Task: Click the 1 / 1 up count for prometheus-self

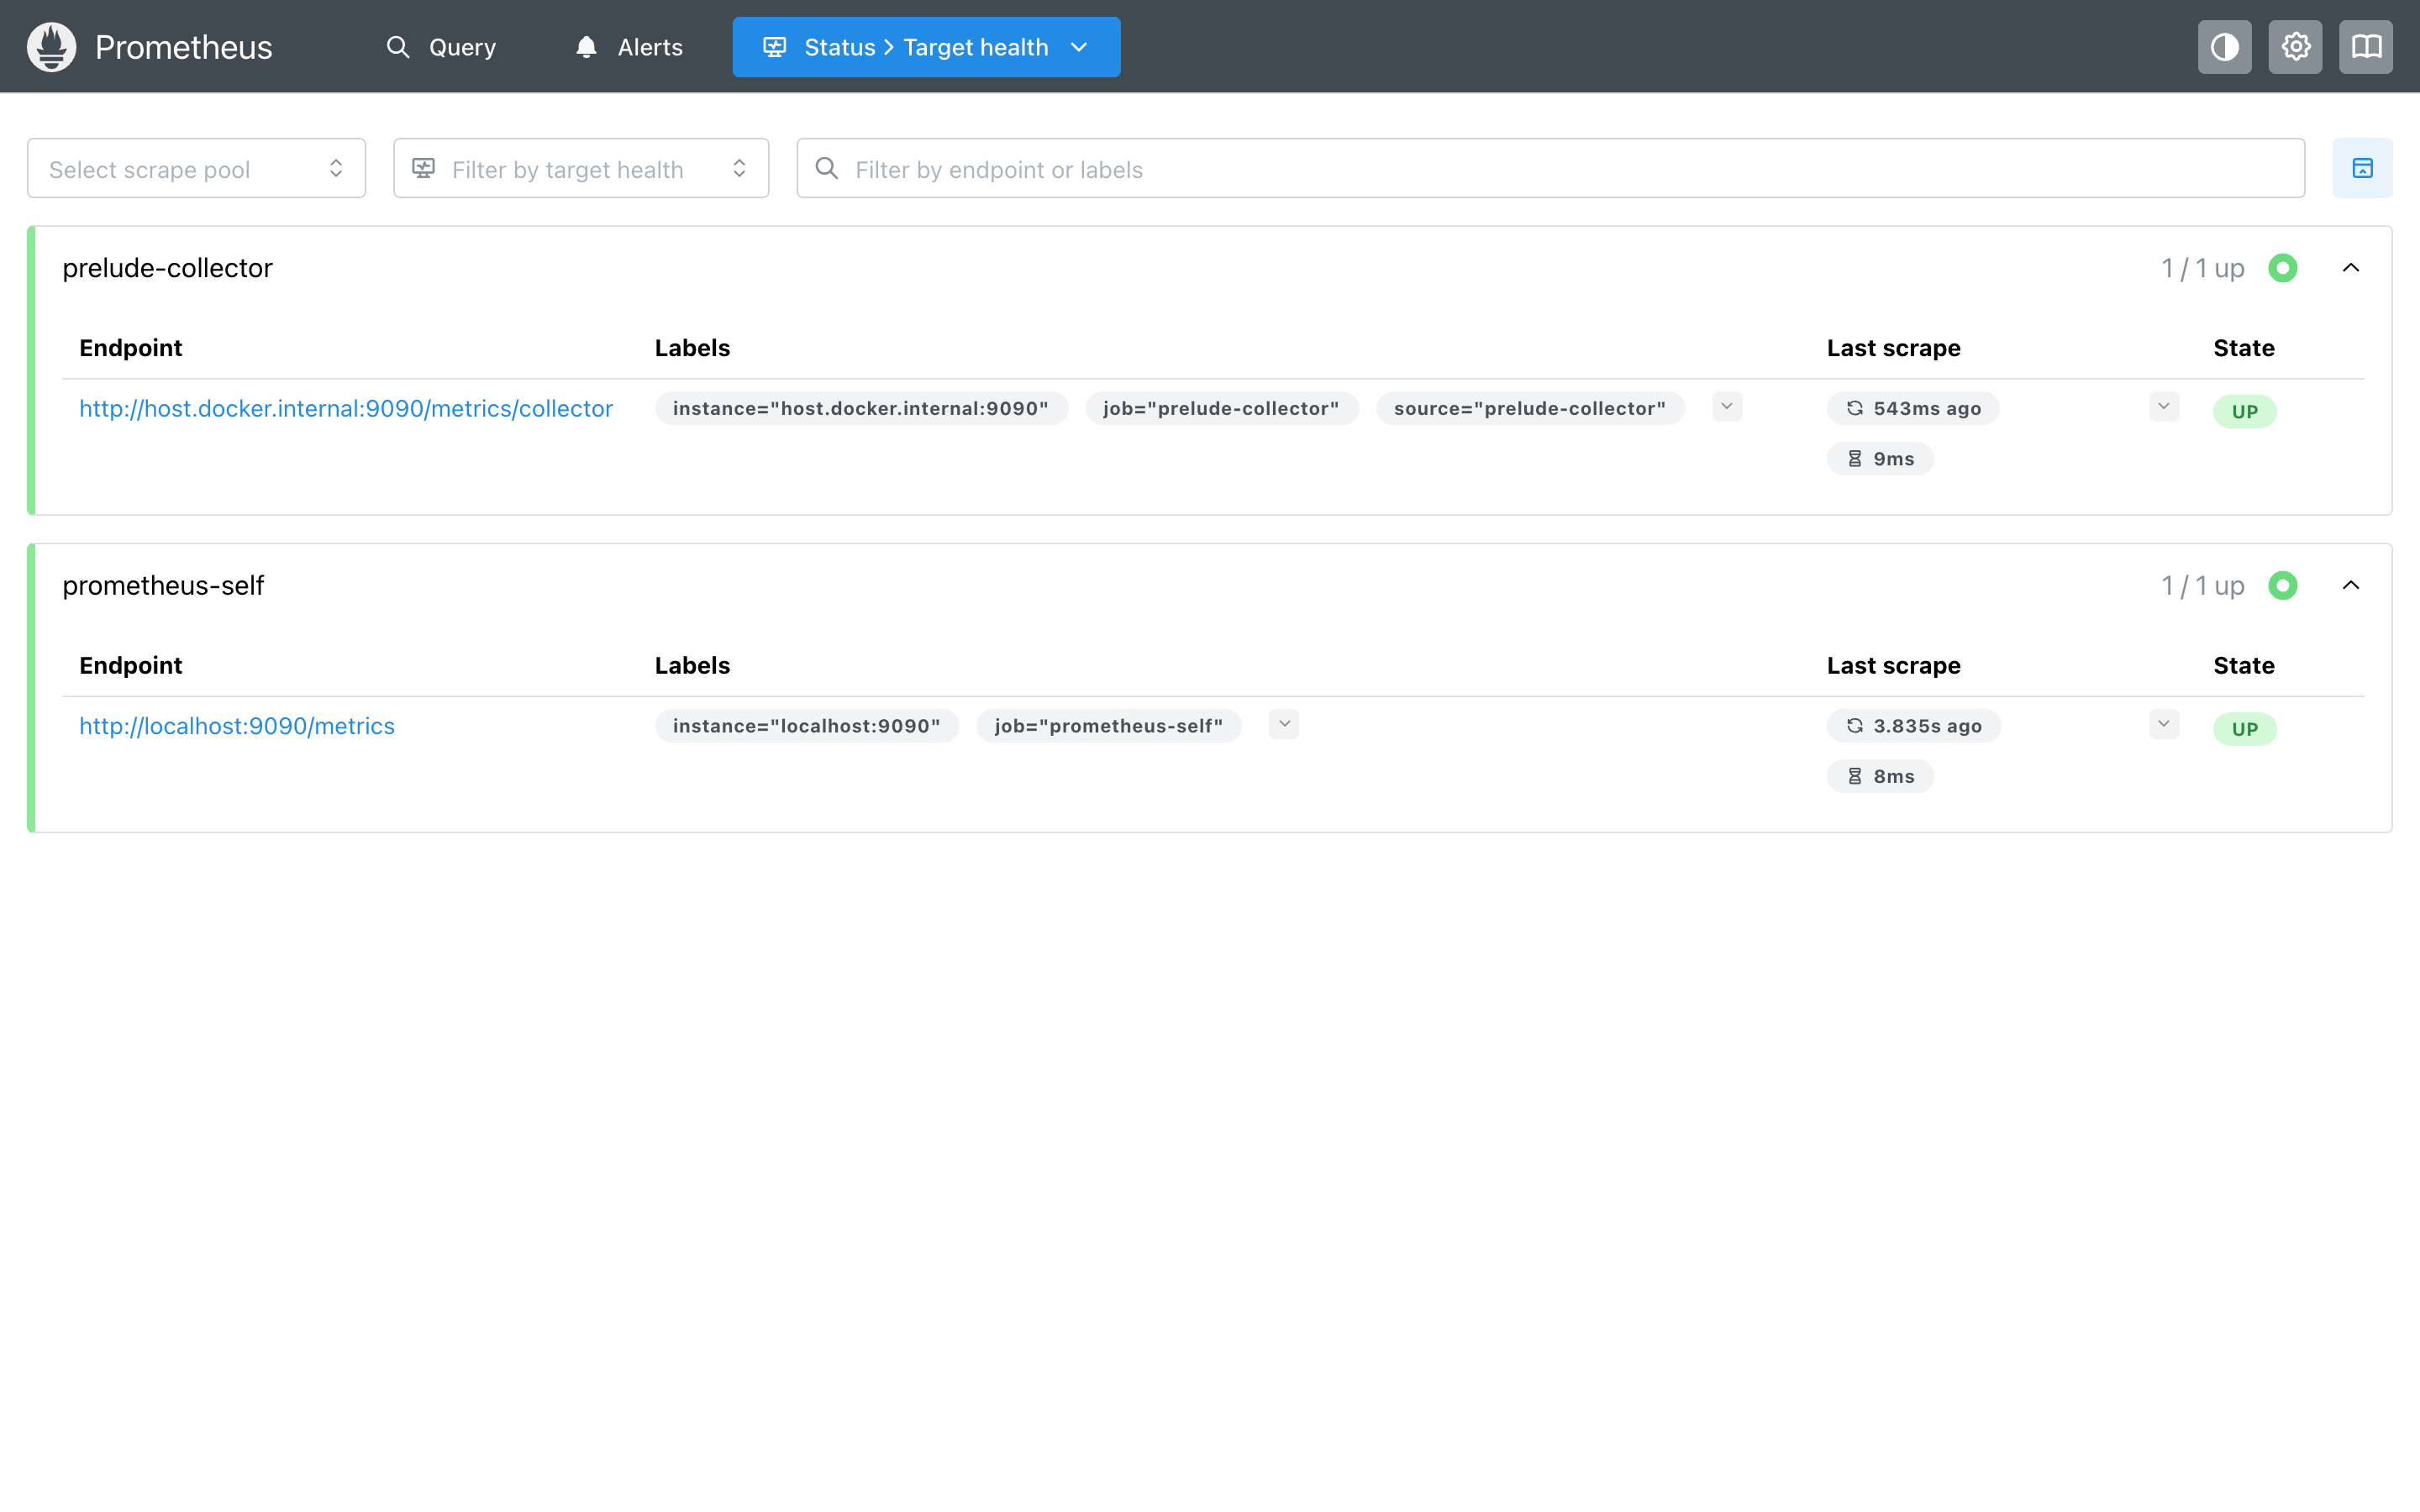Action: (2202, 586)
